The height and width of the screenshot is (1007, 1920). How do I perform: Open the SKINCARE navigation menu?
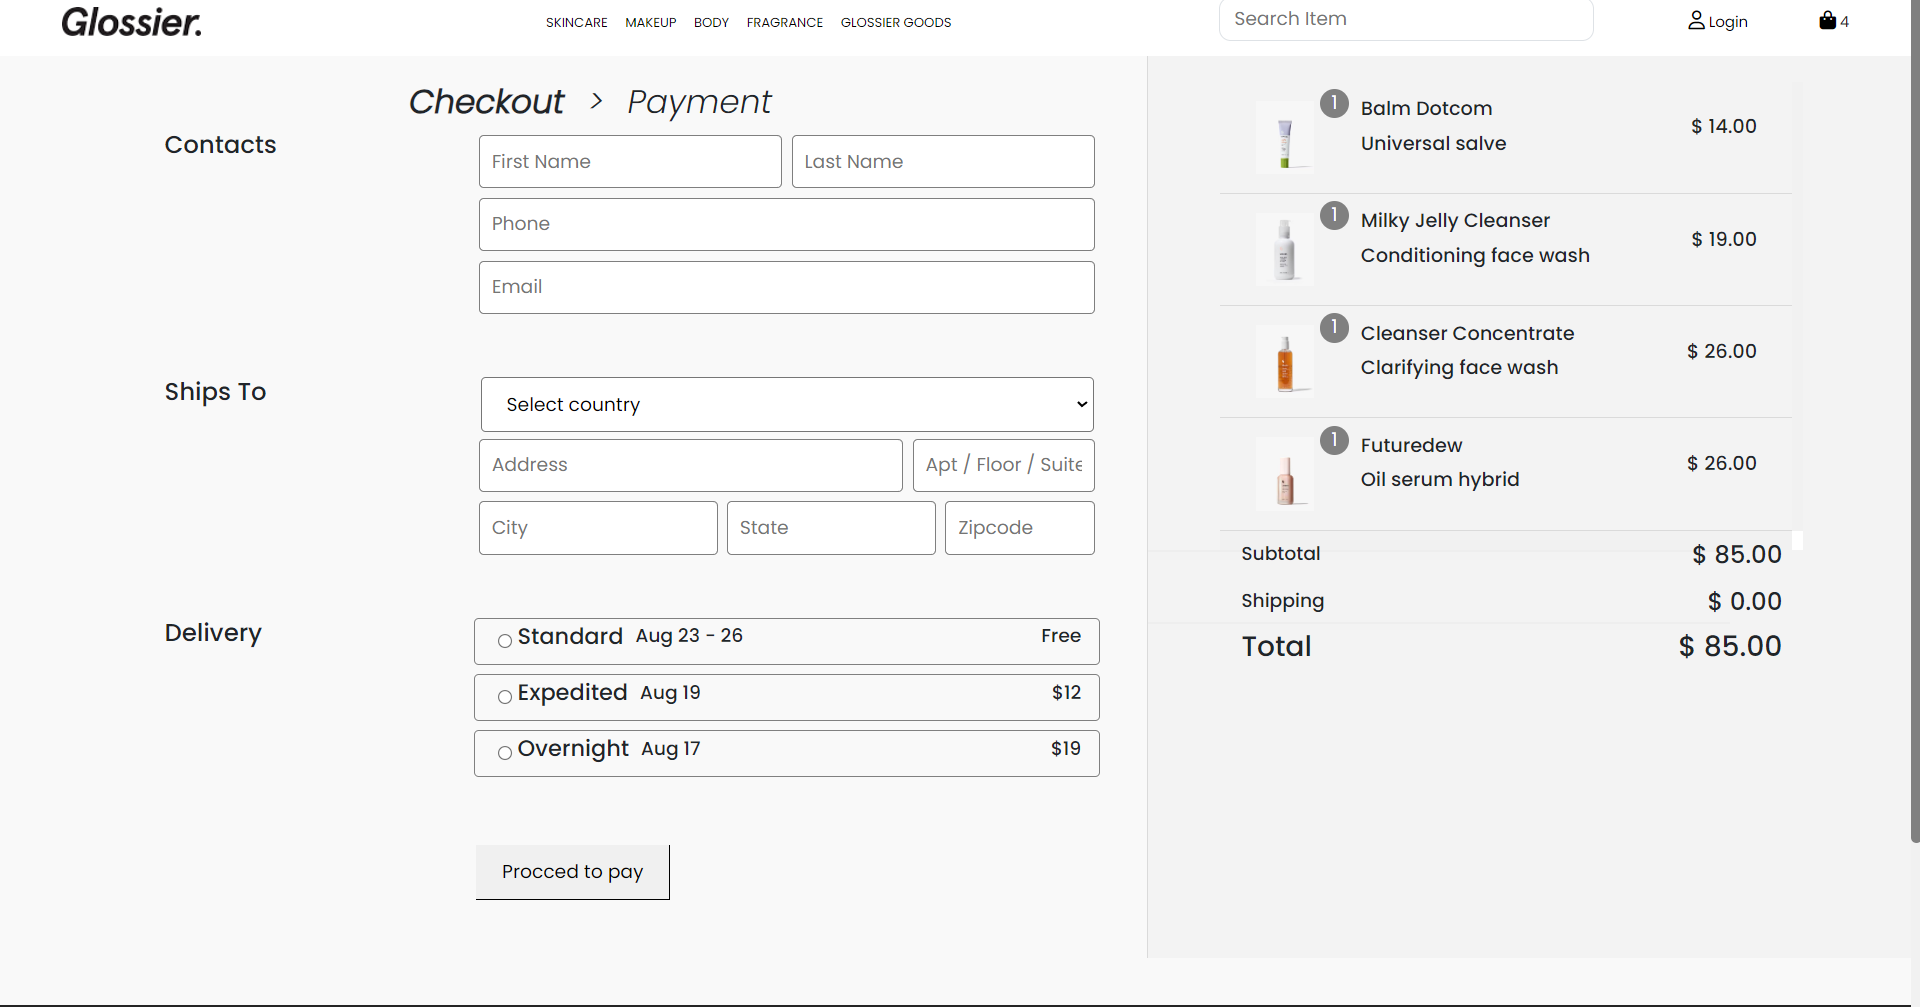576,22
